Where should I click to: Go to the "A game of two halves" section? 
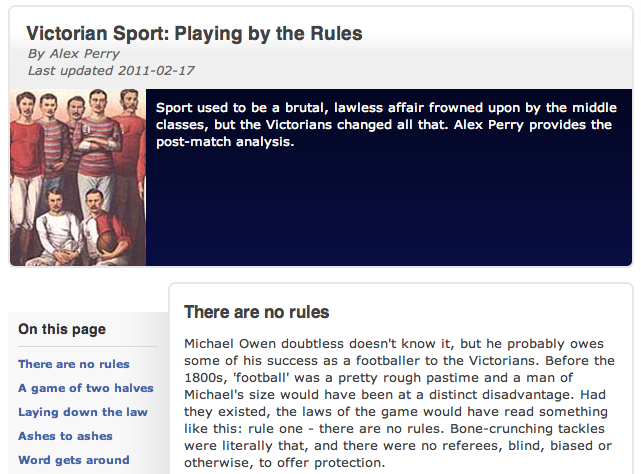click(x=86, y=388)
